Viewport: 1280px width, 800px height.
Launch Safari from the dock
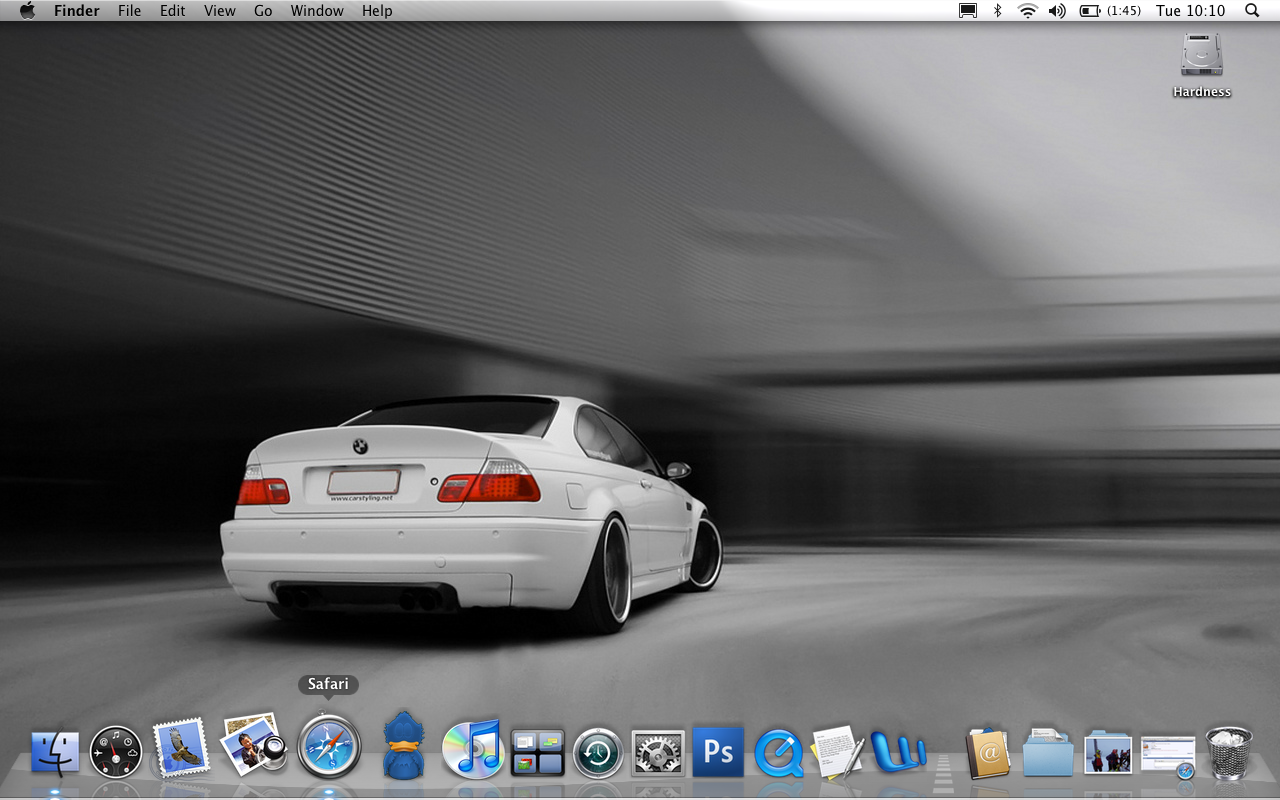click(x=328, y=747)
